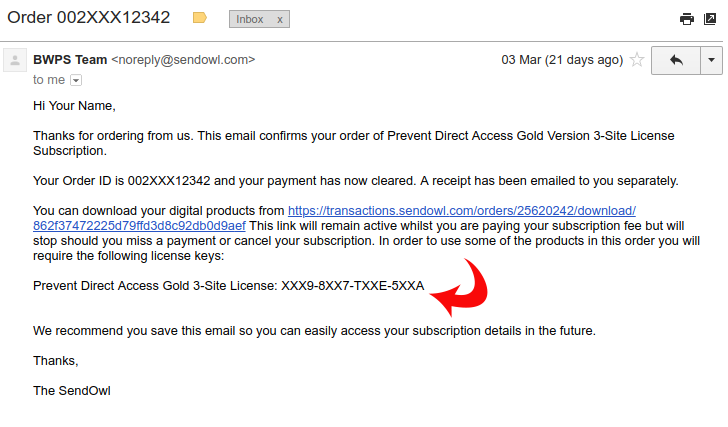Click the sender's avatar thumbnail
The image size is (728, 427).
click(15, 60)
